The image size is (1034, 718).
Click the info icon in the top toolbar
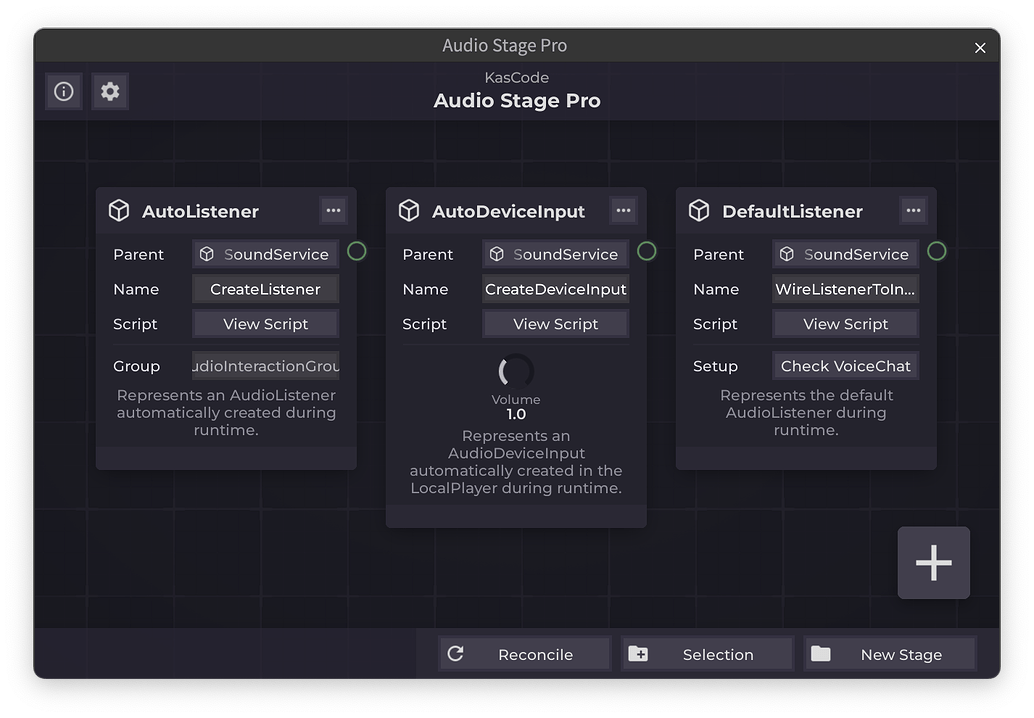click(63, 91)
